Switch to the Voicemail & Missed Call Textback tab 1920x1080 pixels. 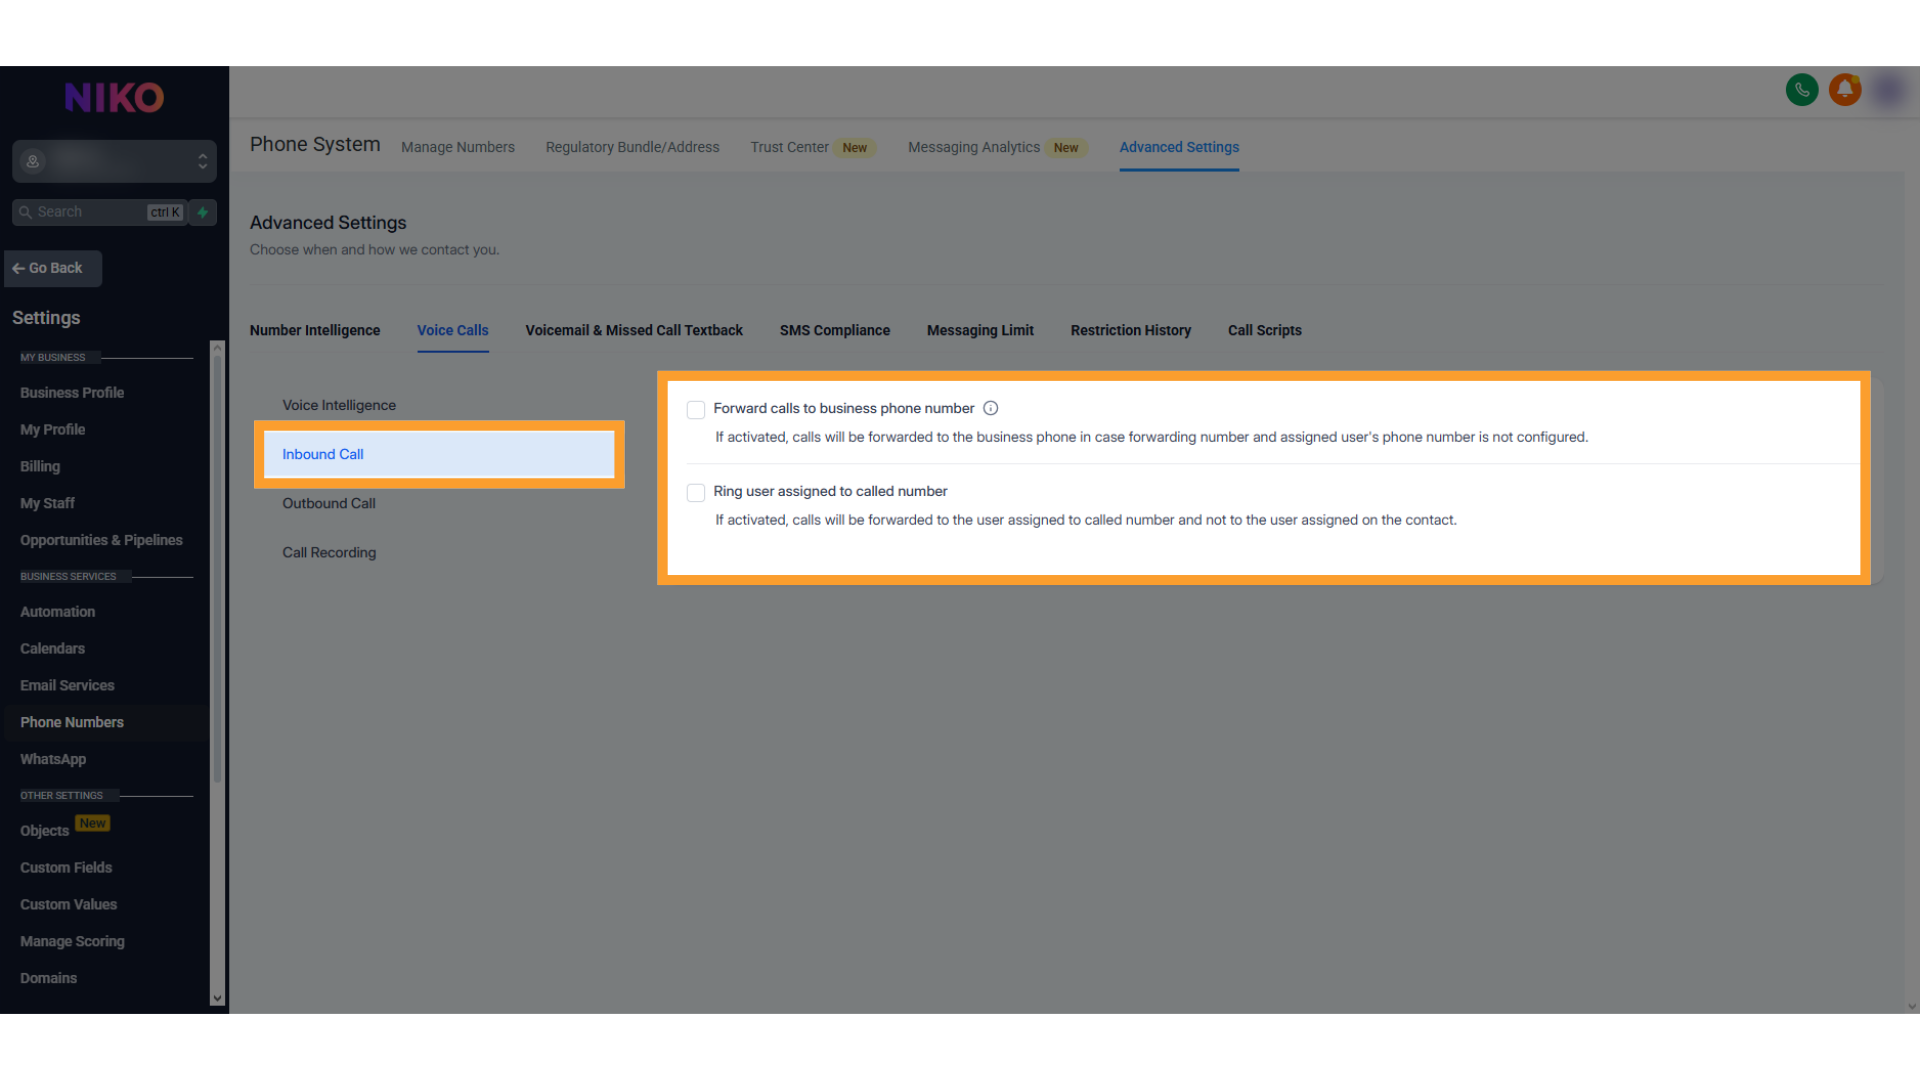tap(634, 330)
